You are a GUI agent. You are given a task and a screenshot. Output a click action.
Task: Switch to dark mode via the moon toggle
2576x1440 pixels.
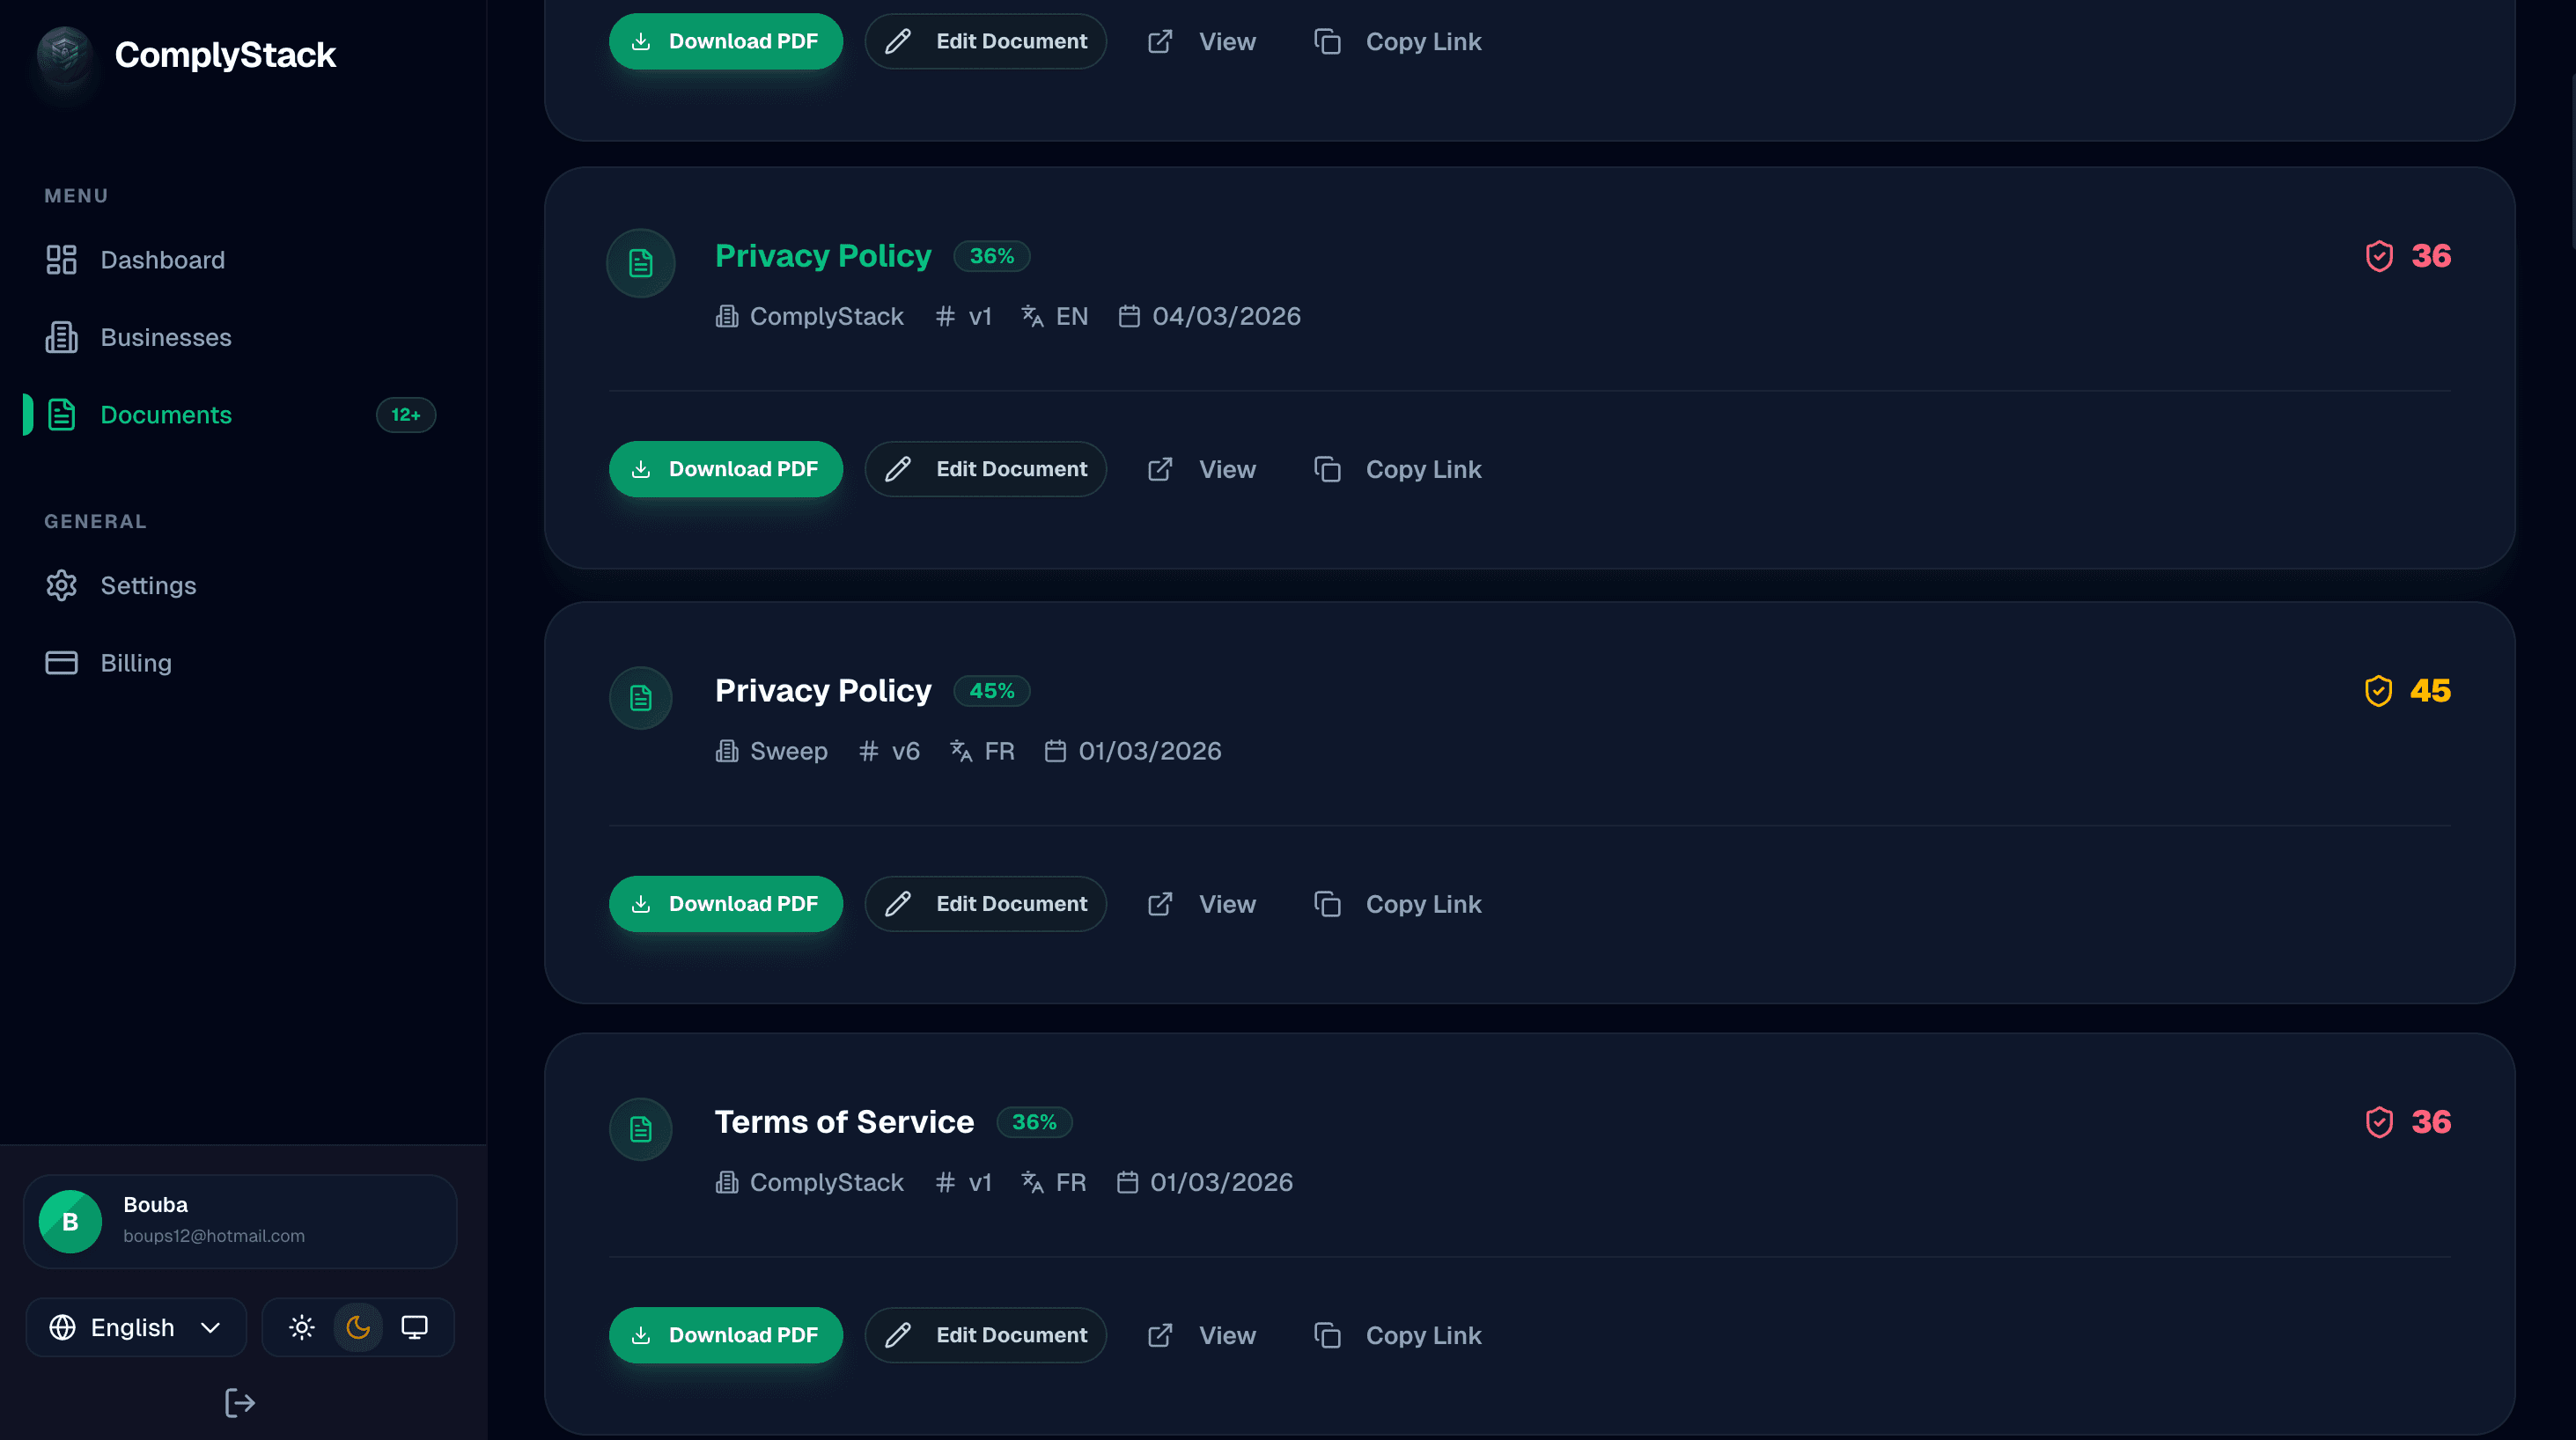click(x=358, y=1327)
